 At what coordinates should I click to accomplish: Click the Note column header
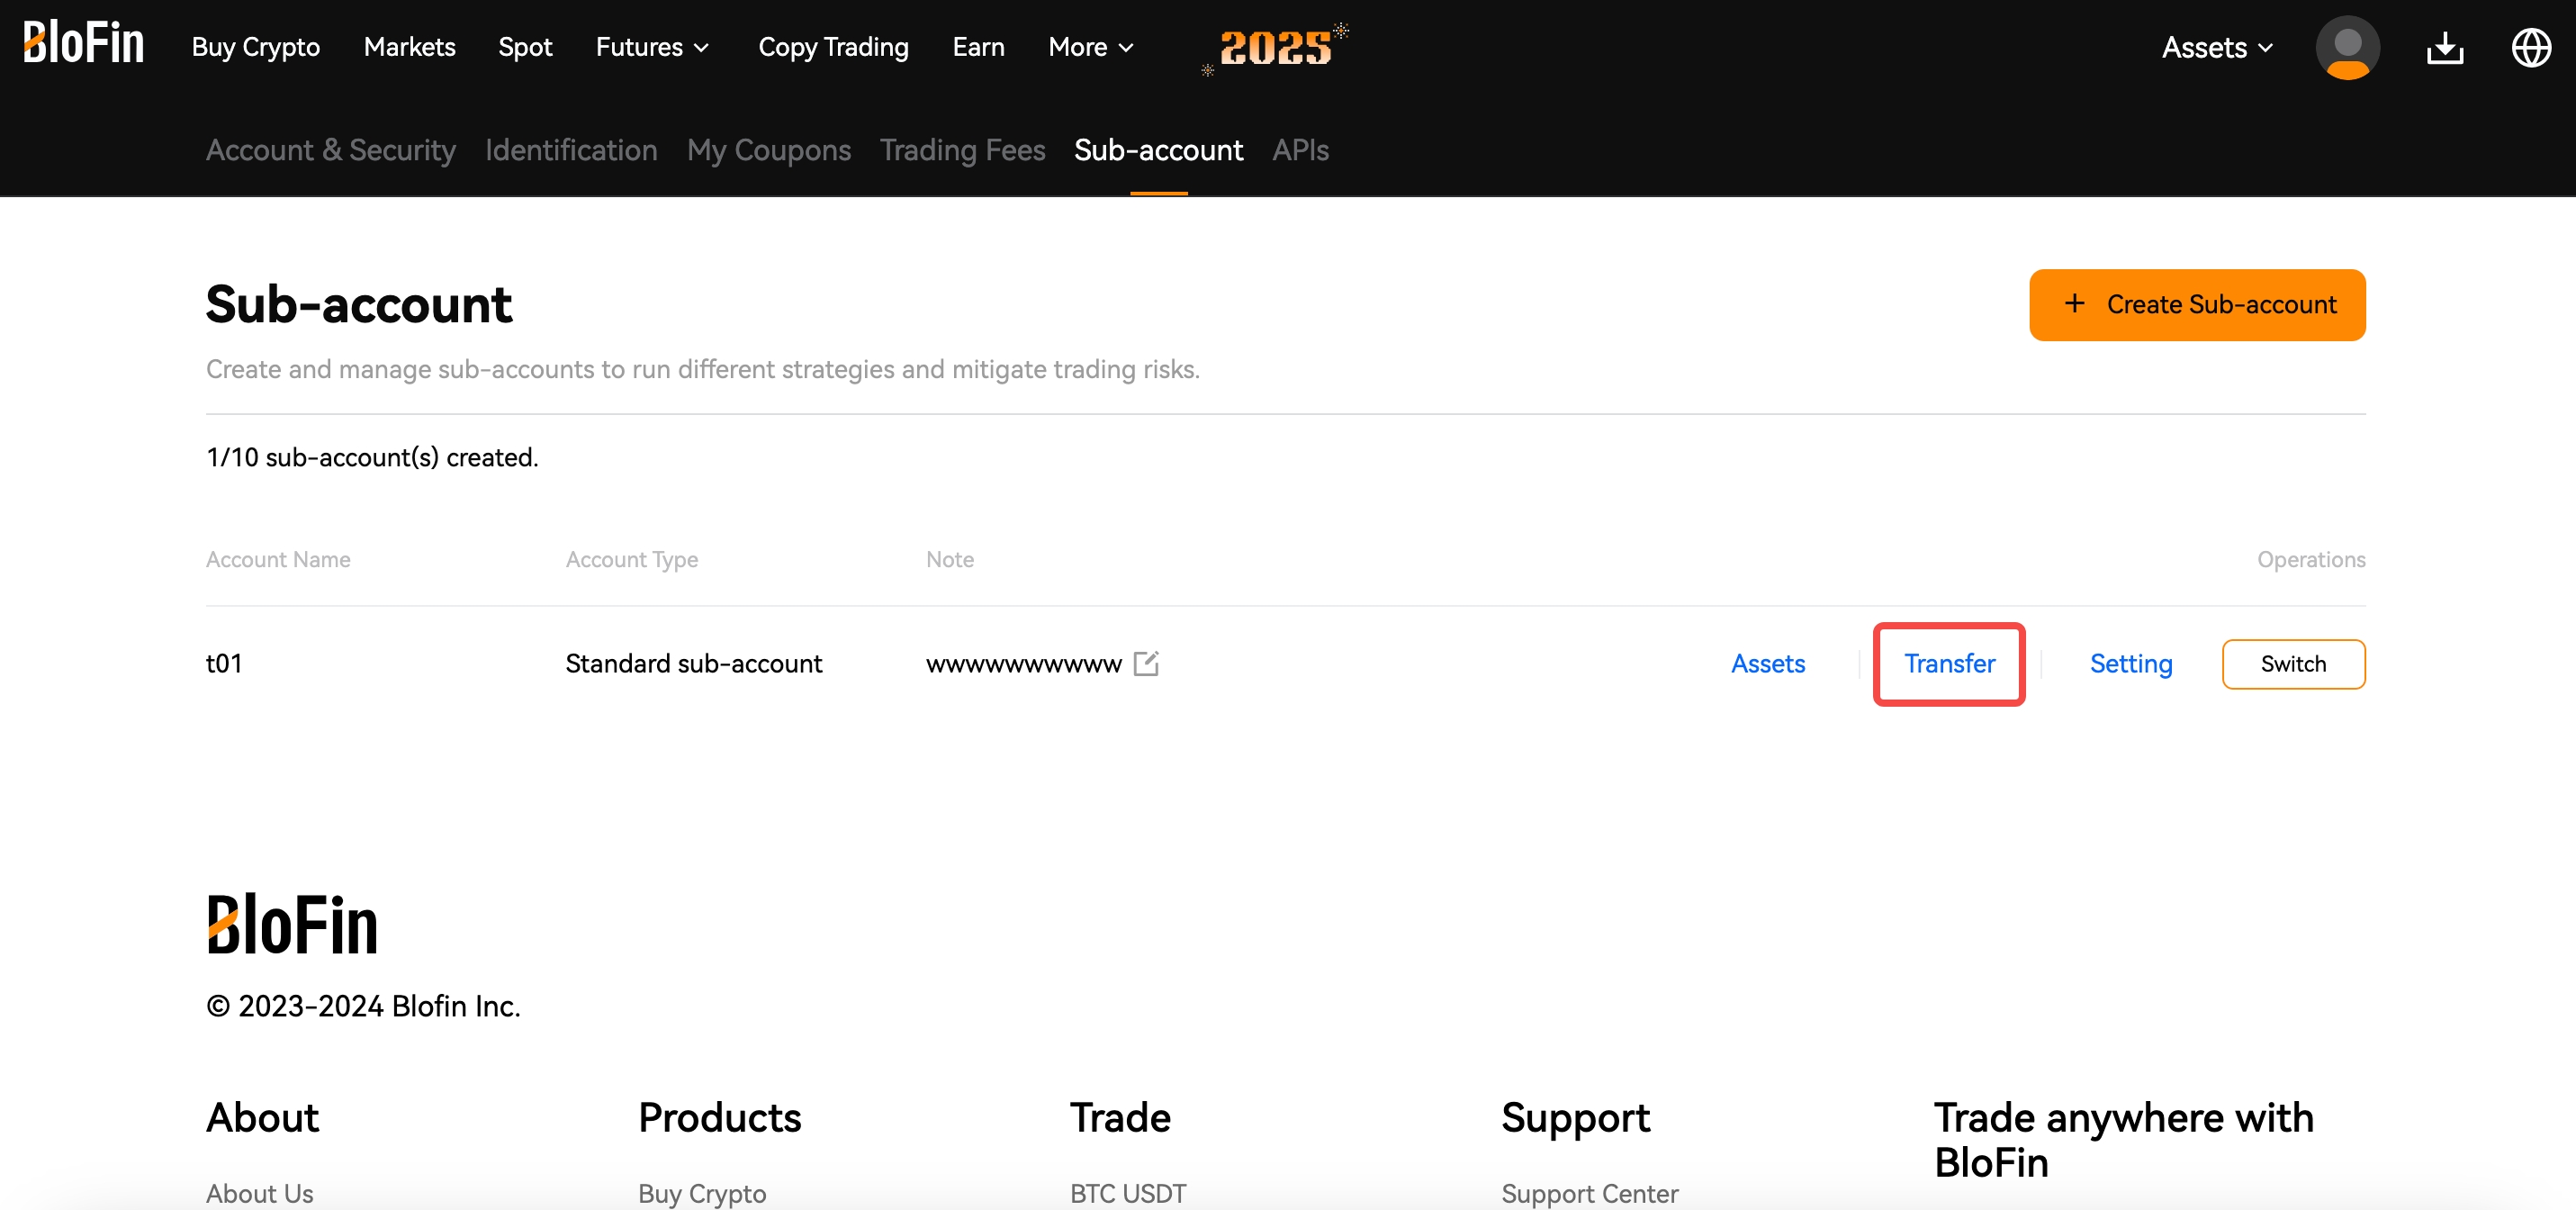[x=949, y=559]
